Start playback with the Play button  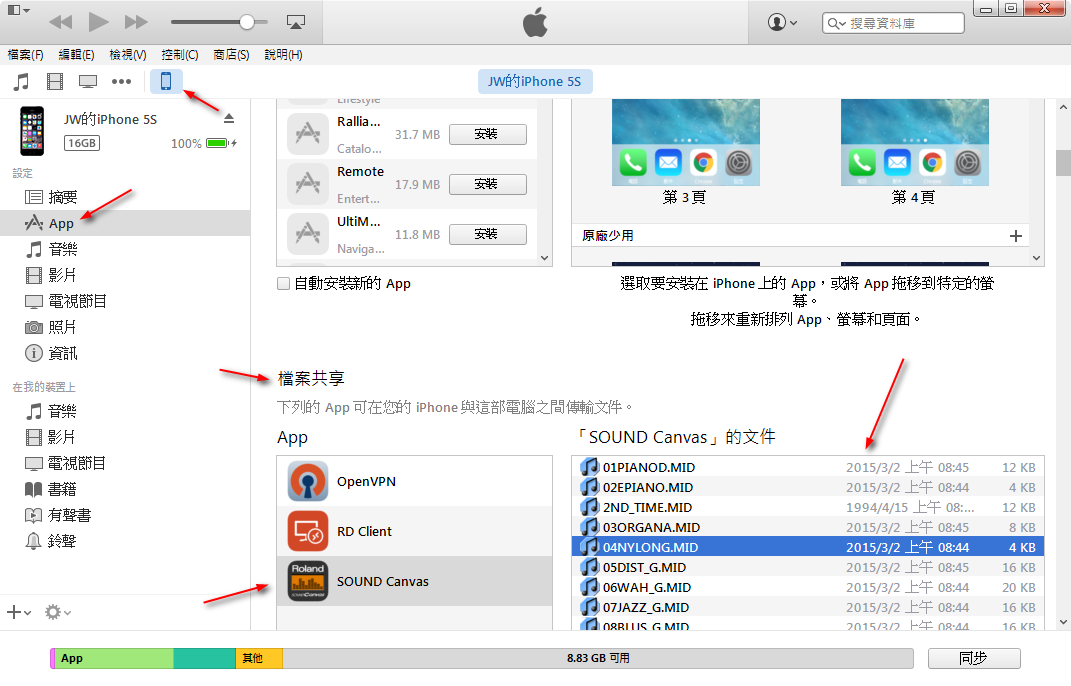pyautogui.click(x=98, y=22)
